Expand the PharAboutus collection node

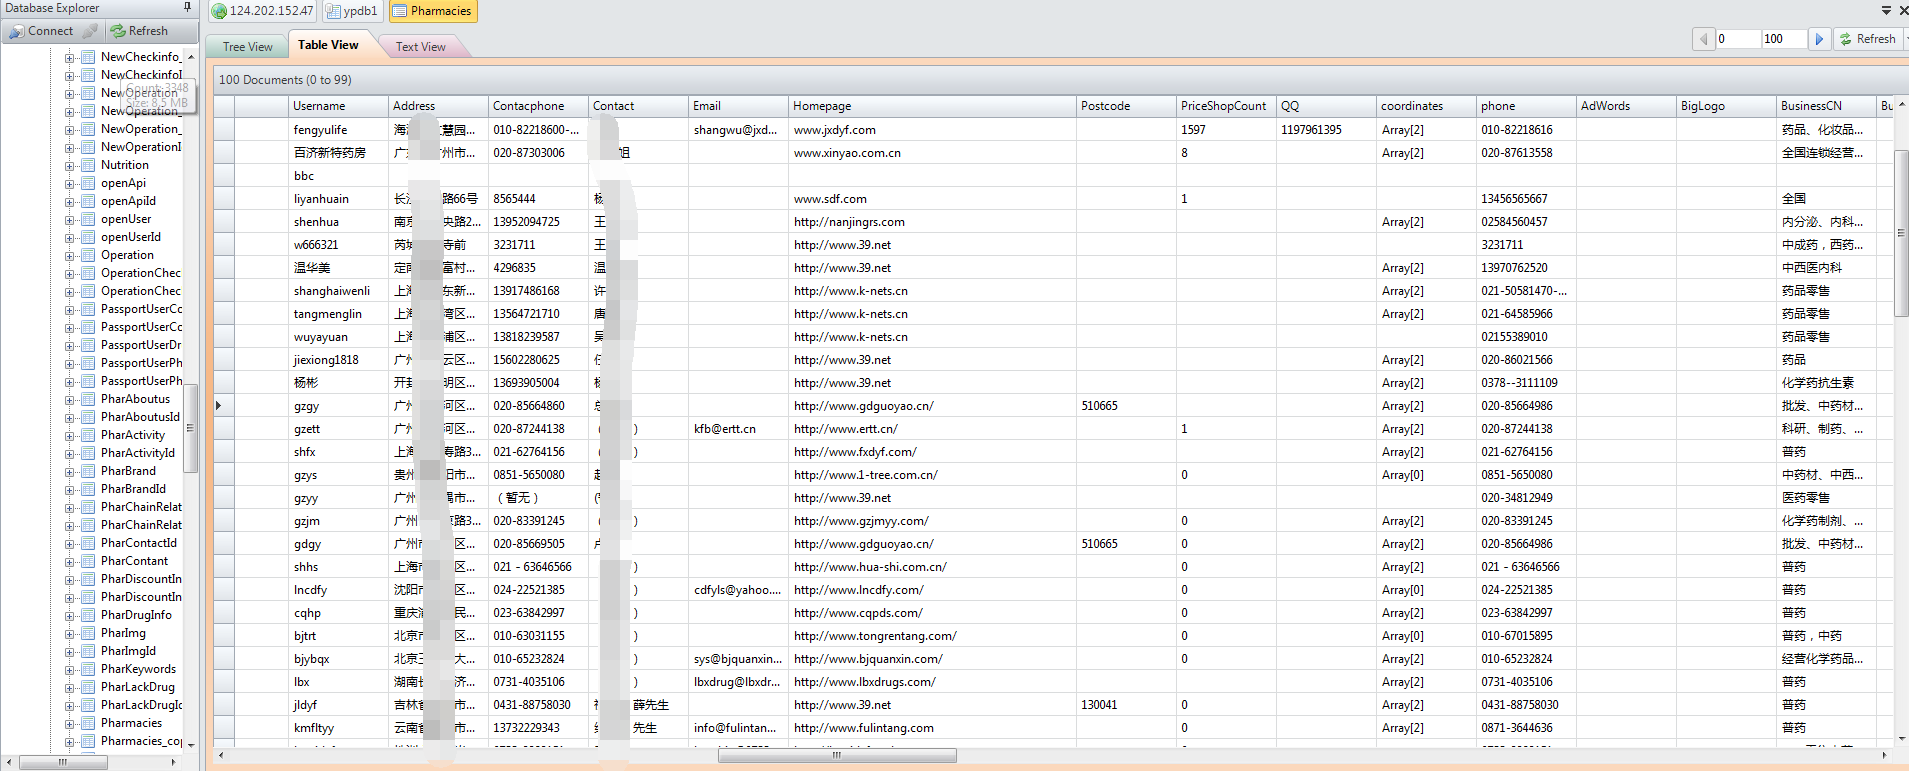[x=70, y=400]
